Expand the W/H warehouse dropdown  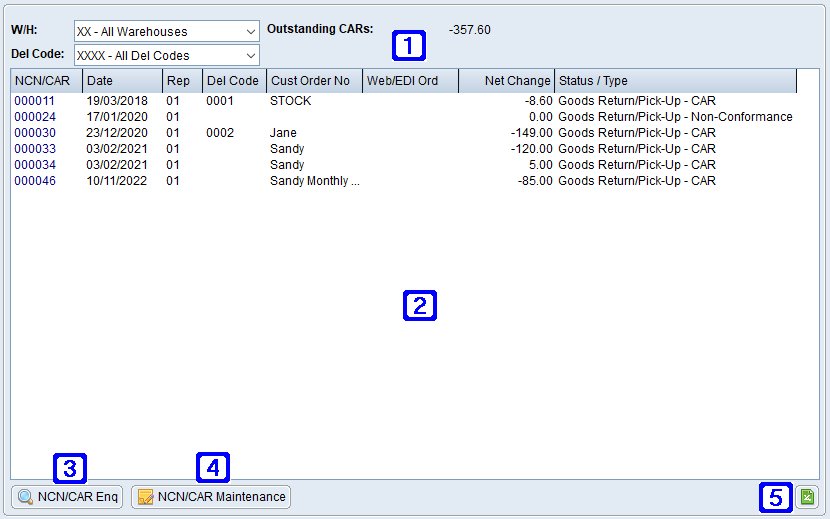[250, 32]
